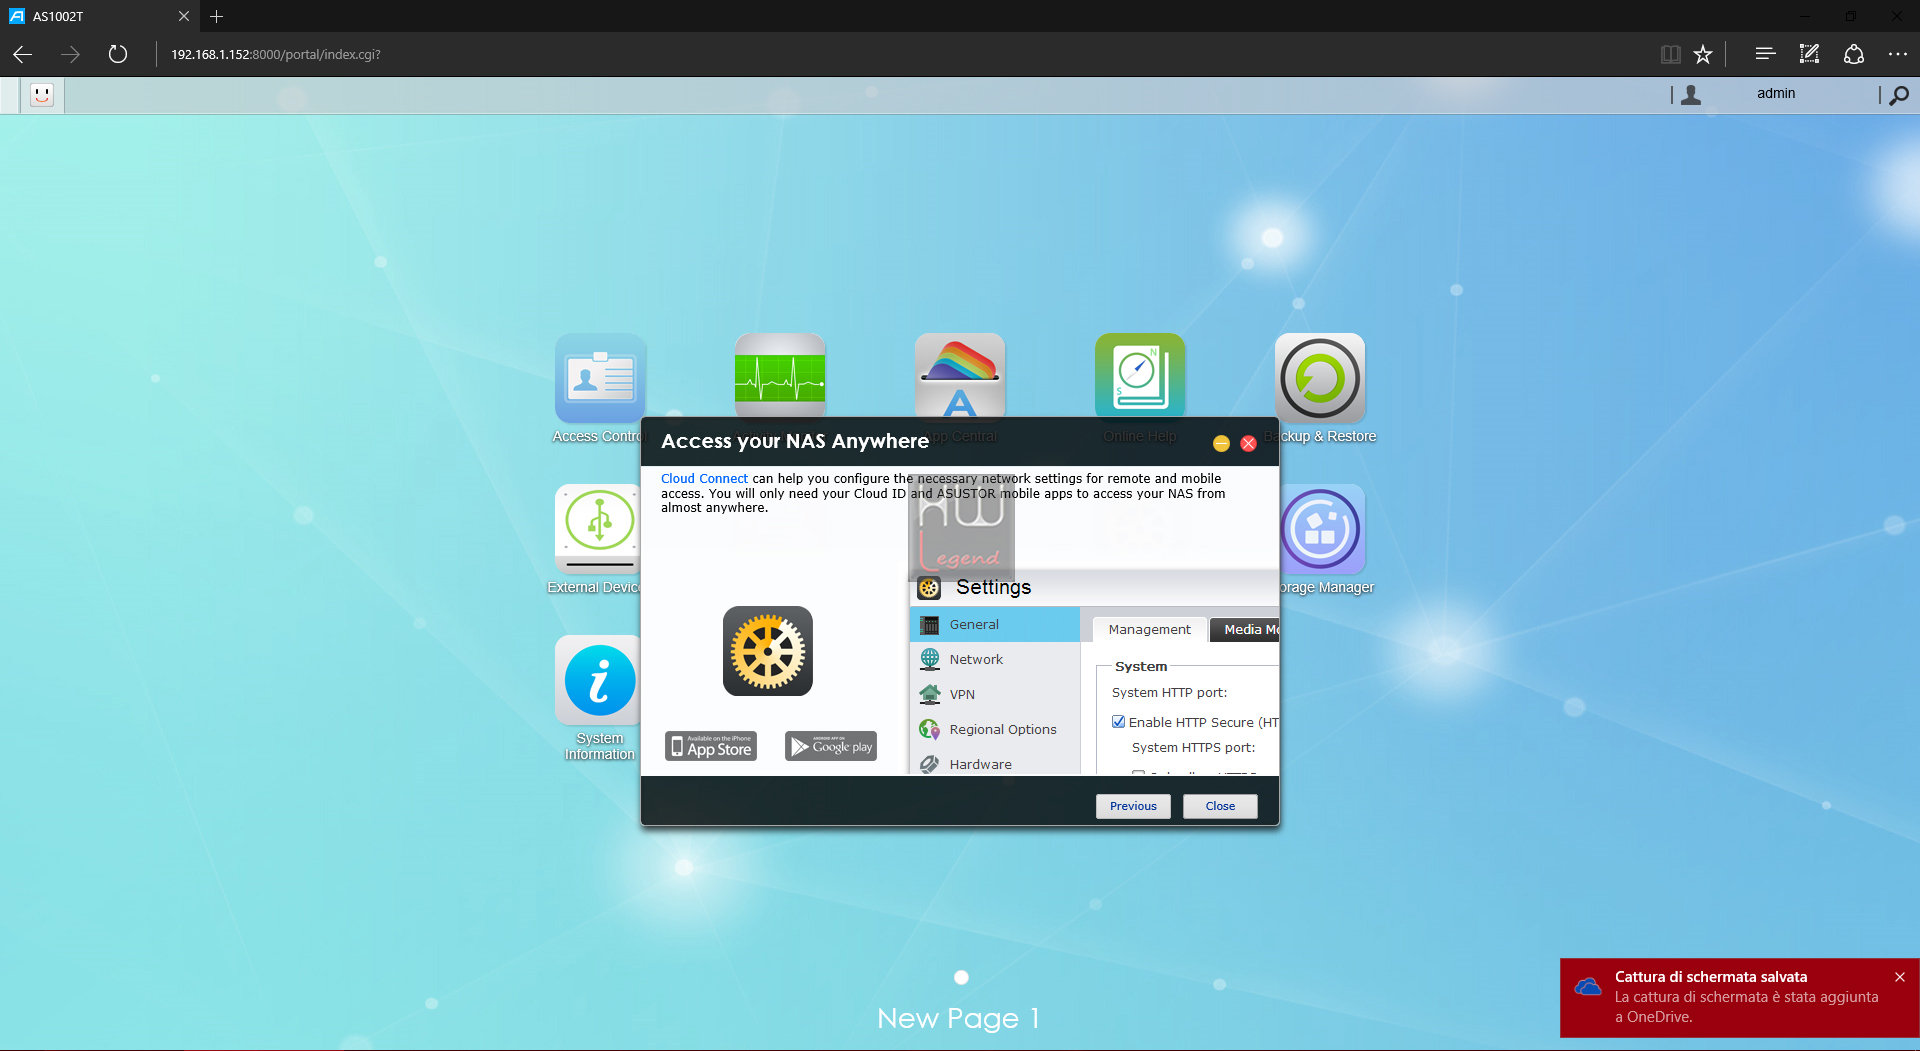Open the Cloud Connect link
This screenshot has height=1051, width=1920.
point(704,479)
